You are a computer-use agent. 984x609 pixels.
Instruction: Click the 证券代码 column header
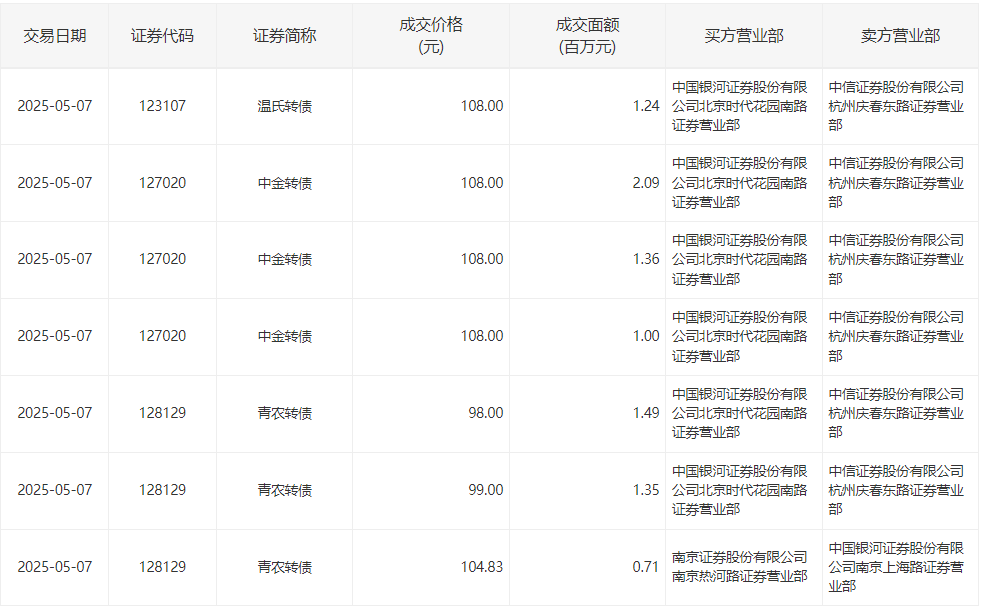(162, 36)
